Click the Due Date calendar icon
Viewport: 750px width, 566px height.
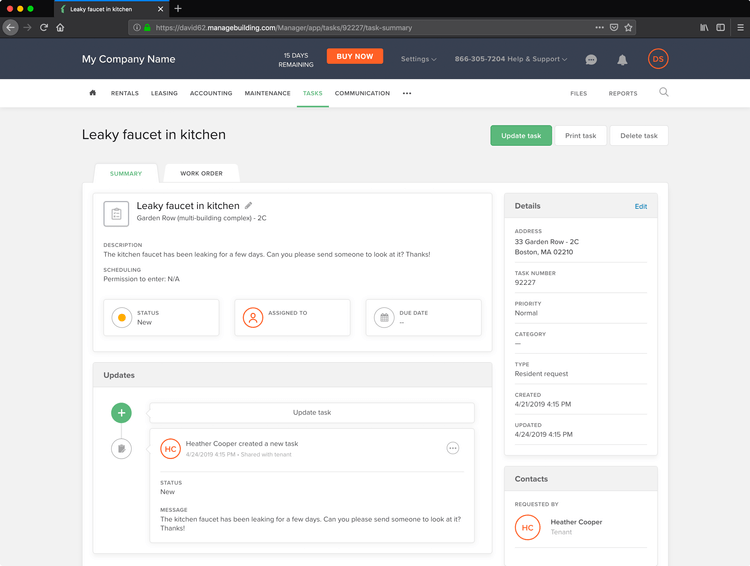[383, 318]
